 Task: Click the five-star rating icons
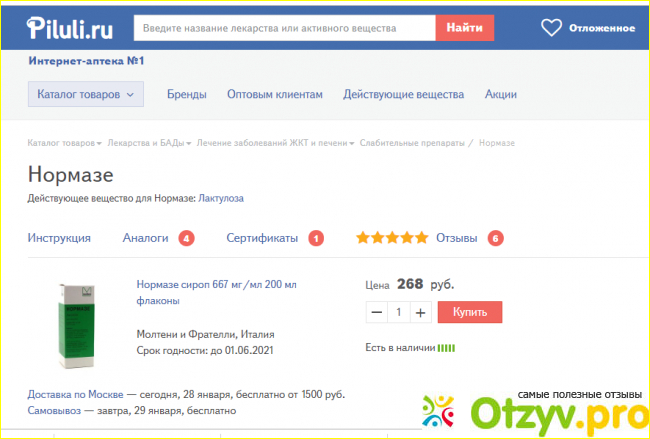(x=392, y=238)
